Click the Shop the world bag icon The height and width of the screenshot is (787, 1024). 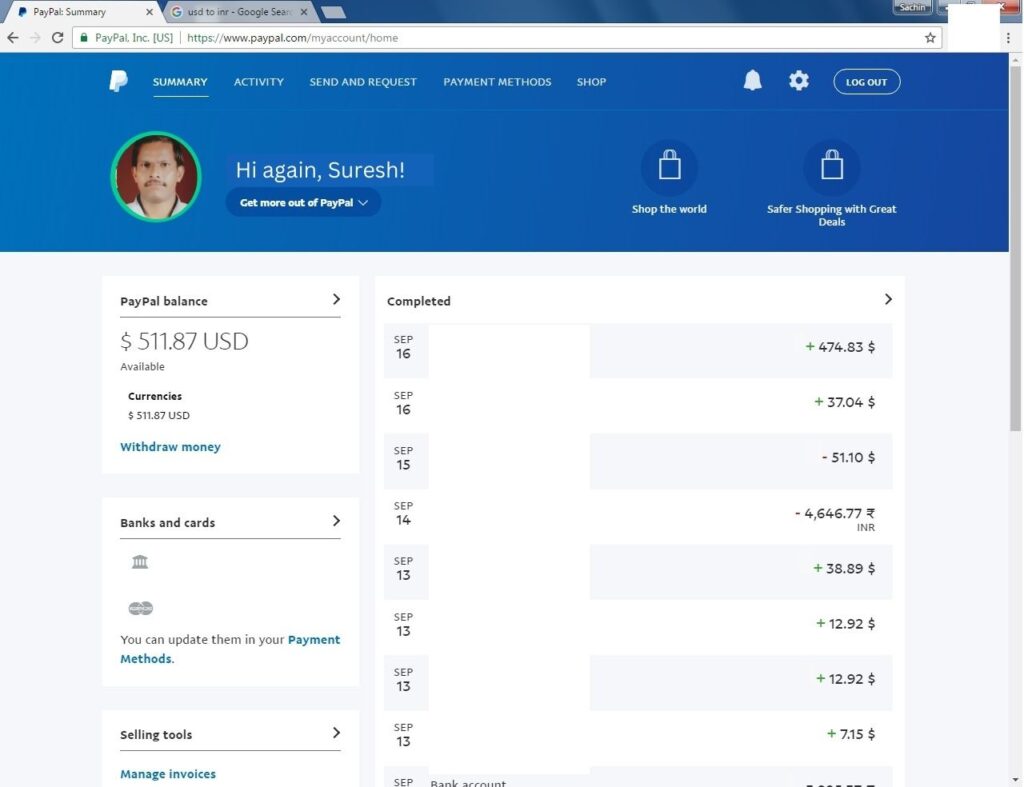pyautogui.click(x=669, y=167)
